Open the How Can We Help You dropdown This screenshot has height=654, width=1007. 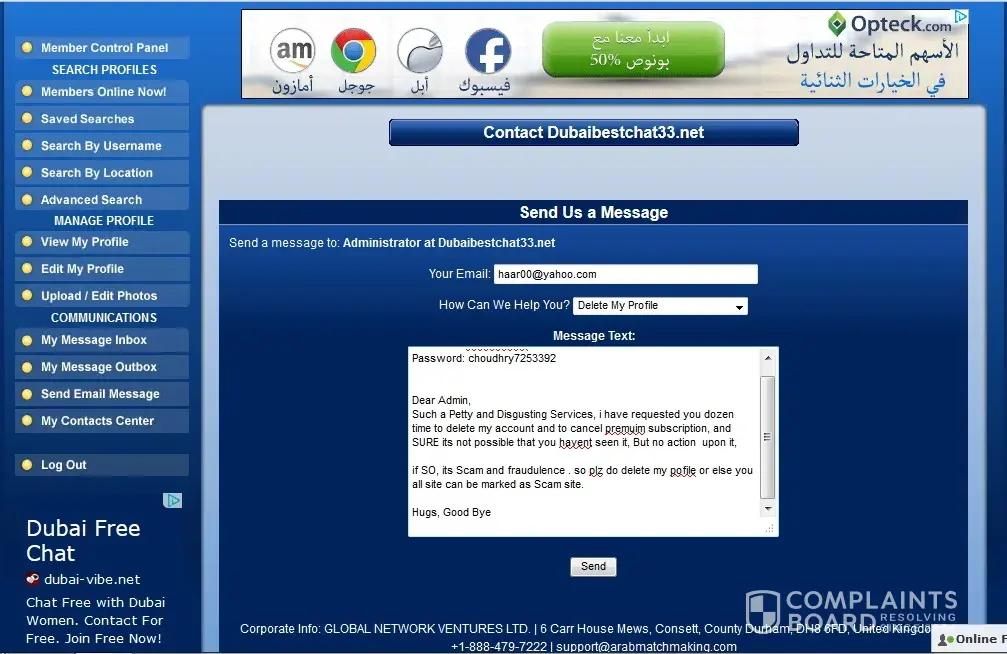pos(660,306)
